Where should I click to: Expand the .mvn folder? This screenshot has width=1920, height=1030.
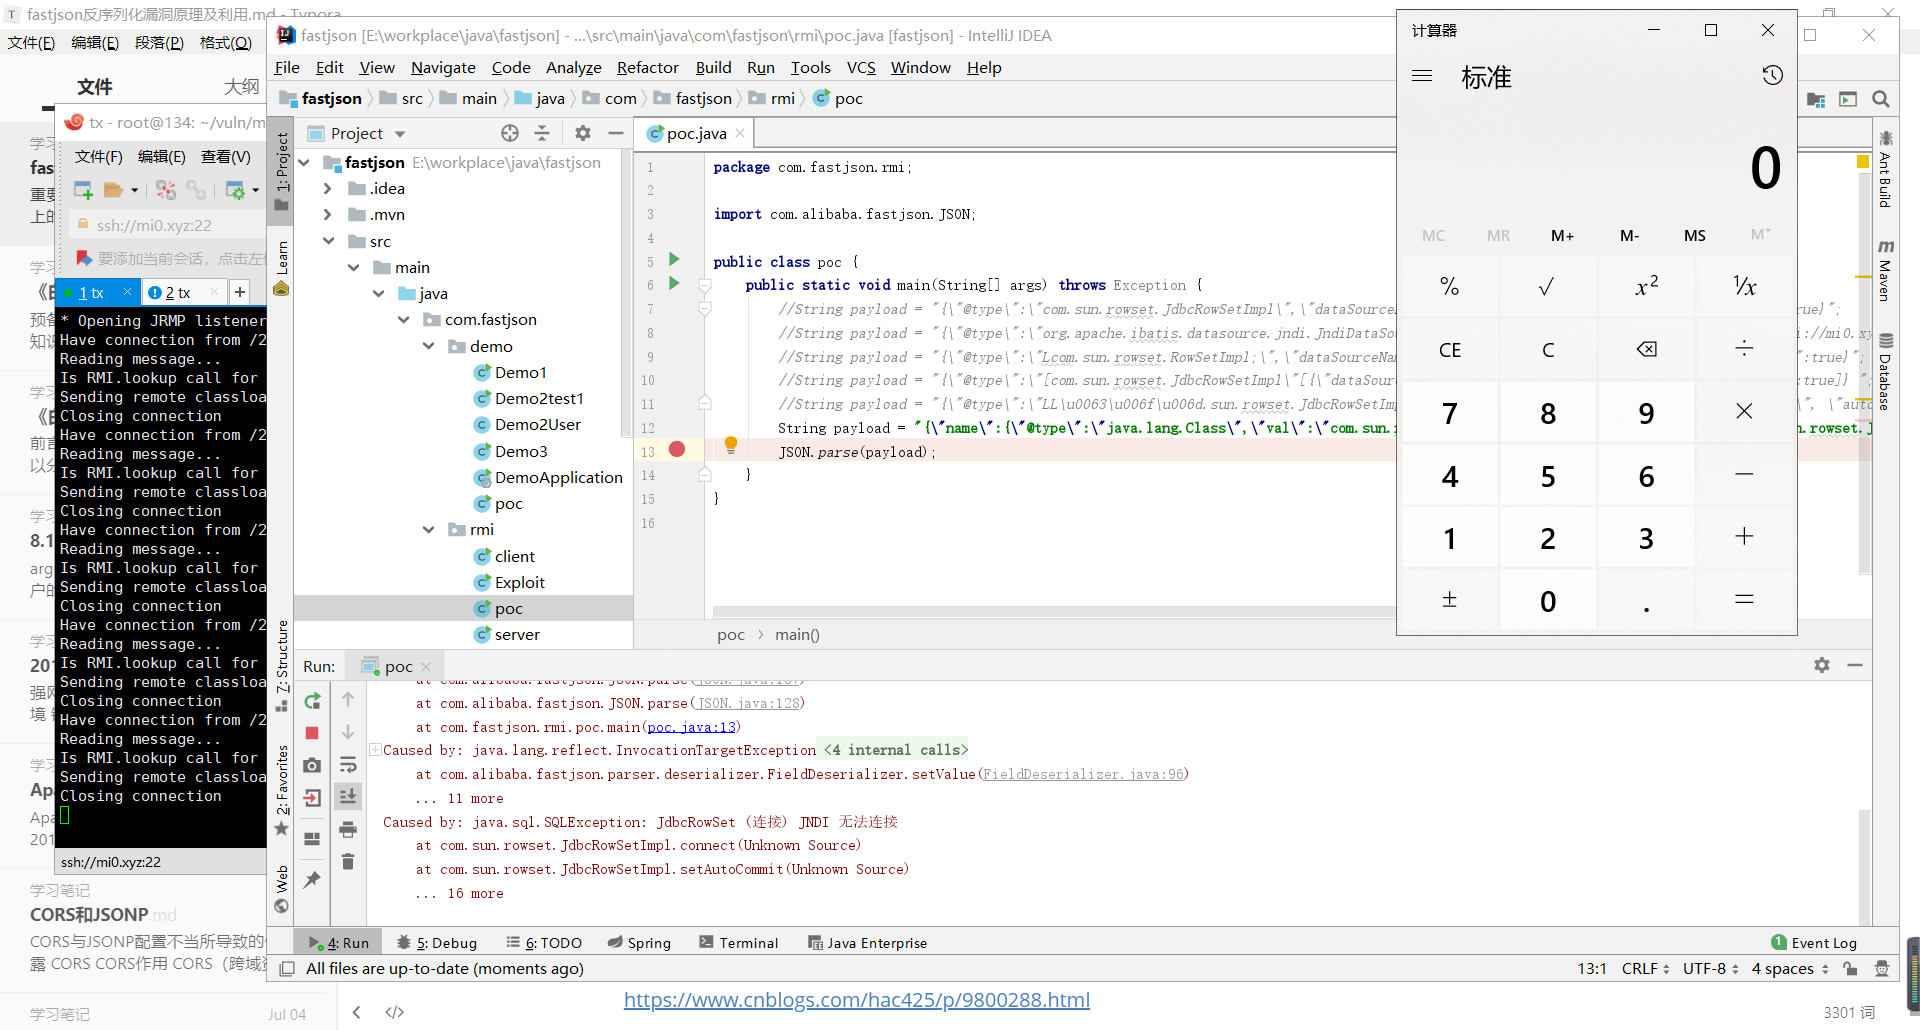(x=327, y=214)
